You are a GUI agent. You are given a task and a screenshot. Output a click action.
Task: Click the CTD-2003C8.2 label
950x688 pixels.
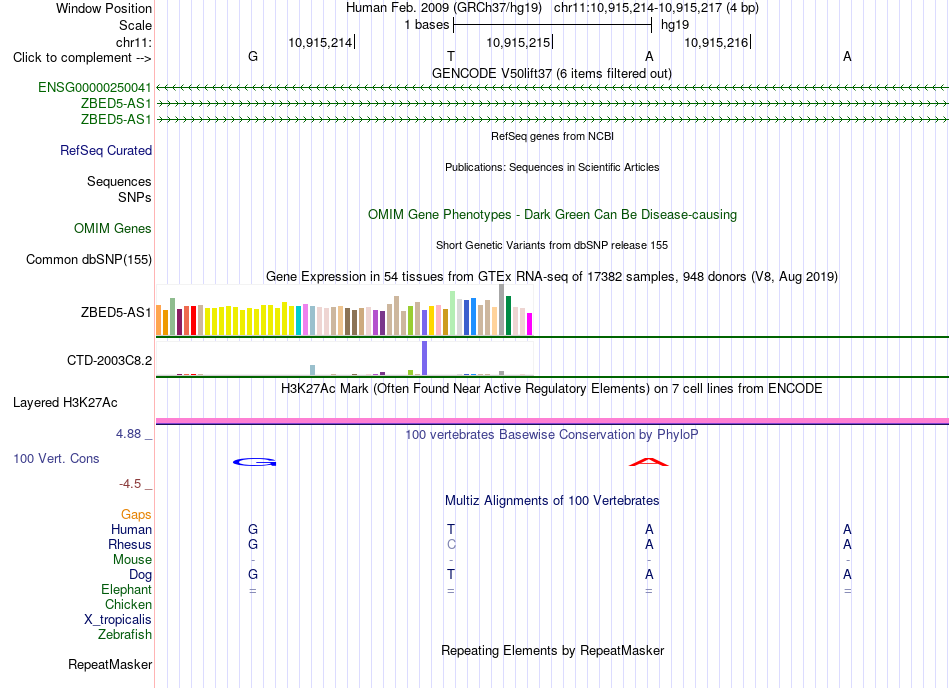110,360
